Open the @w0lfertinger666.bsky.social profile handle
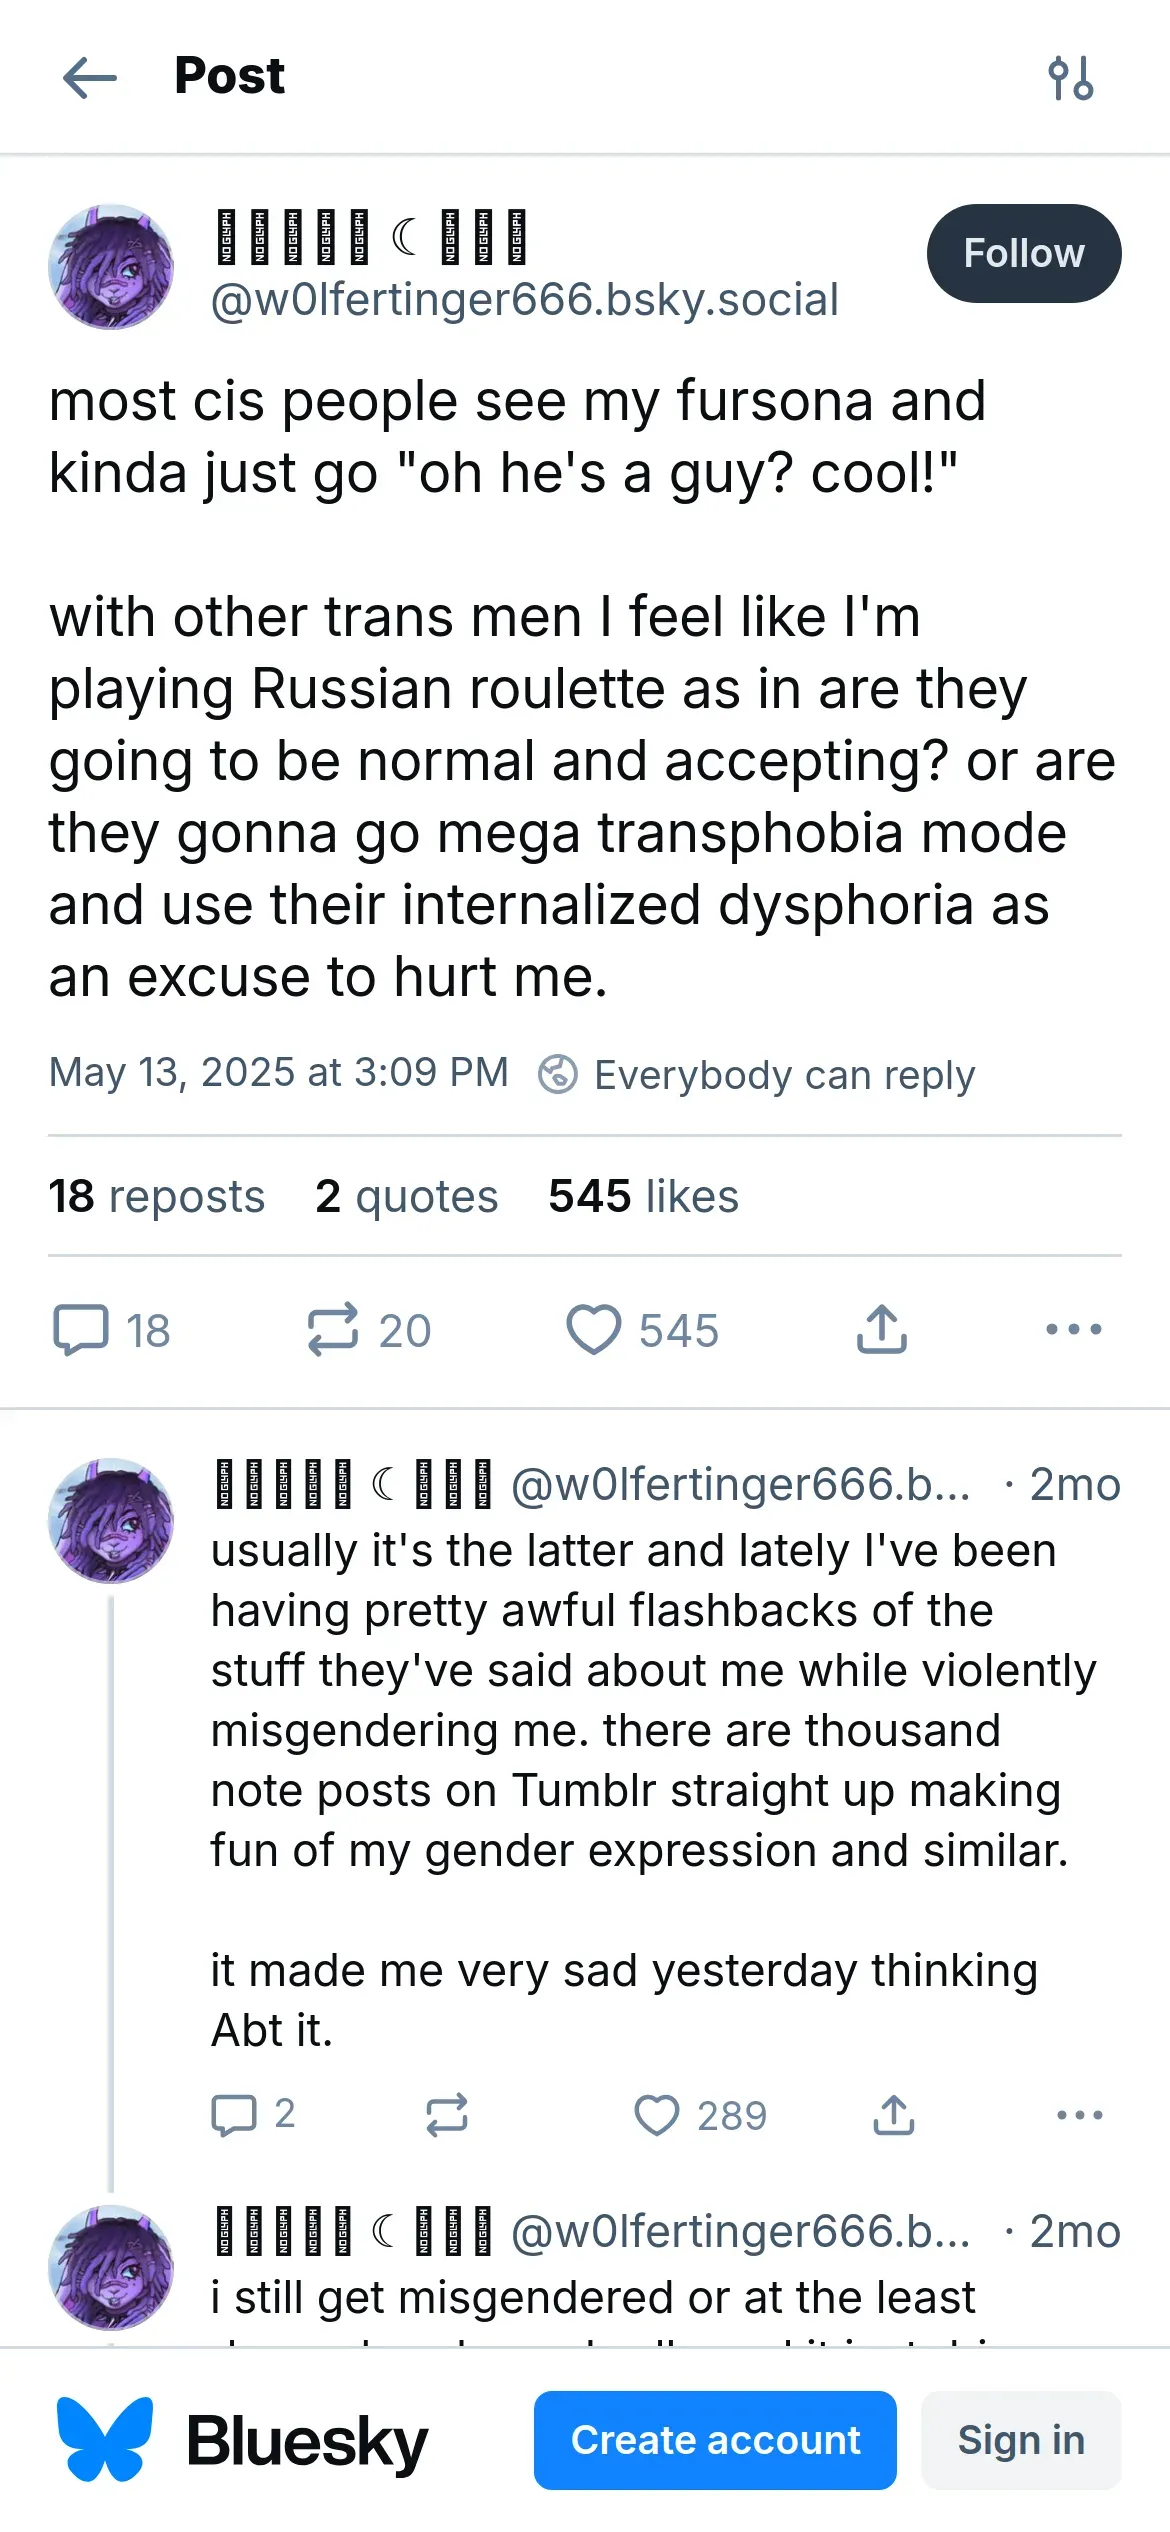The image size is (1170, 2532). pyautogui.click(x=525, y=300)
